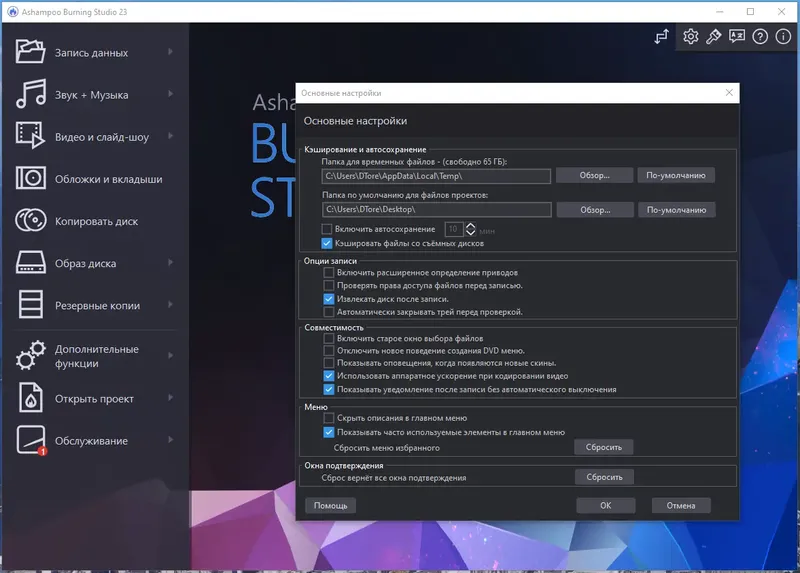Click the Помощь button

(x=331, y=505)
